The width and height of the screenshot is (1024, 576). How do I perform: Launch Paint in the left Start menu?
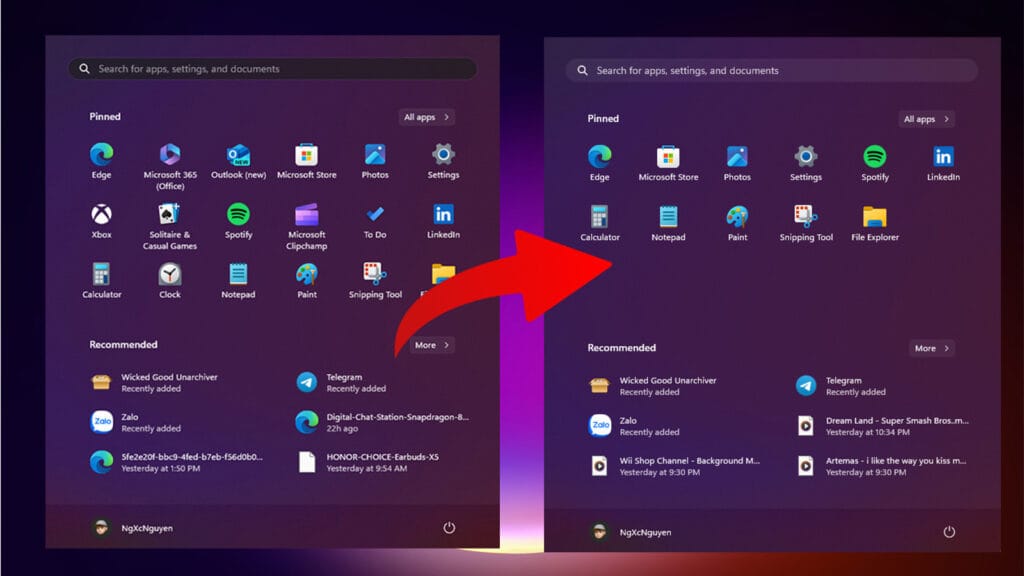point(306,281)
